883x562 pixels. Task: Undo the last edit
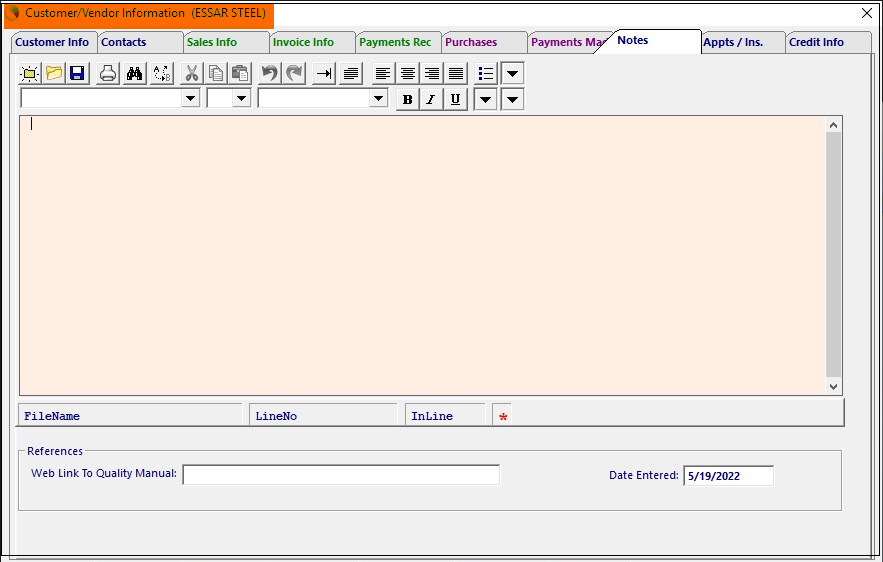tap(270, 73)
